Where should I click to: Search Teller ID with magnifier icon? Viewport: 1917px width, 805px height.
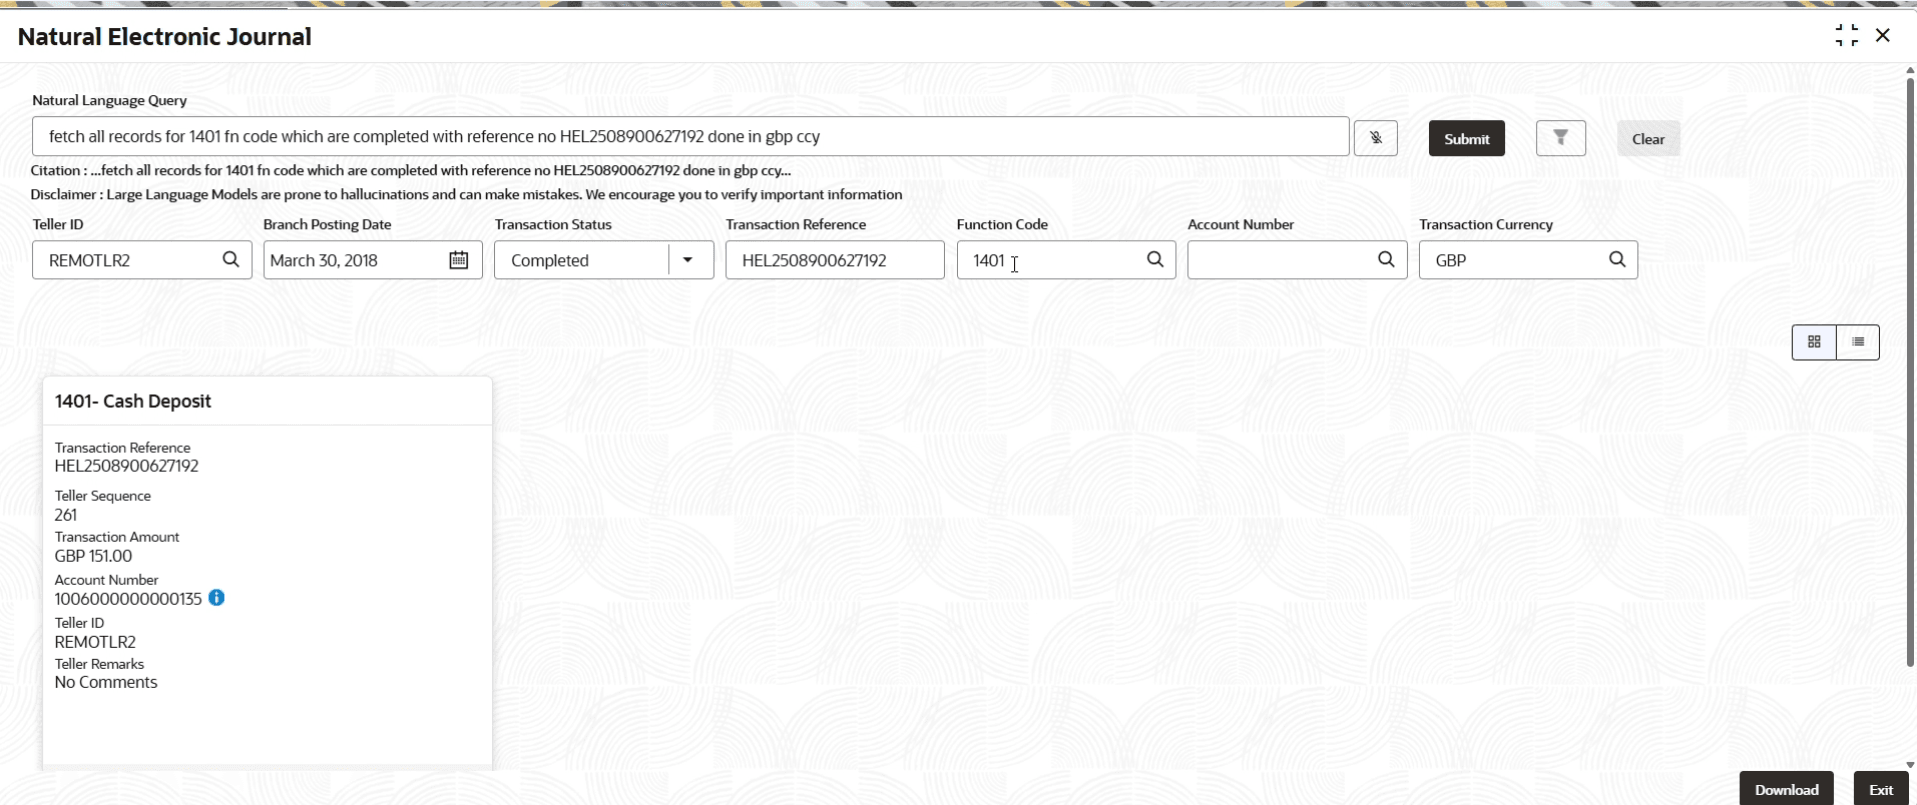(231, 260)
